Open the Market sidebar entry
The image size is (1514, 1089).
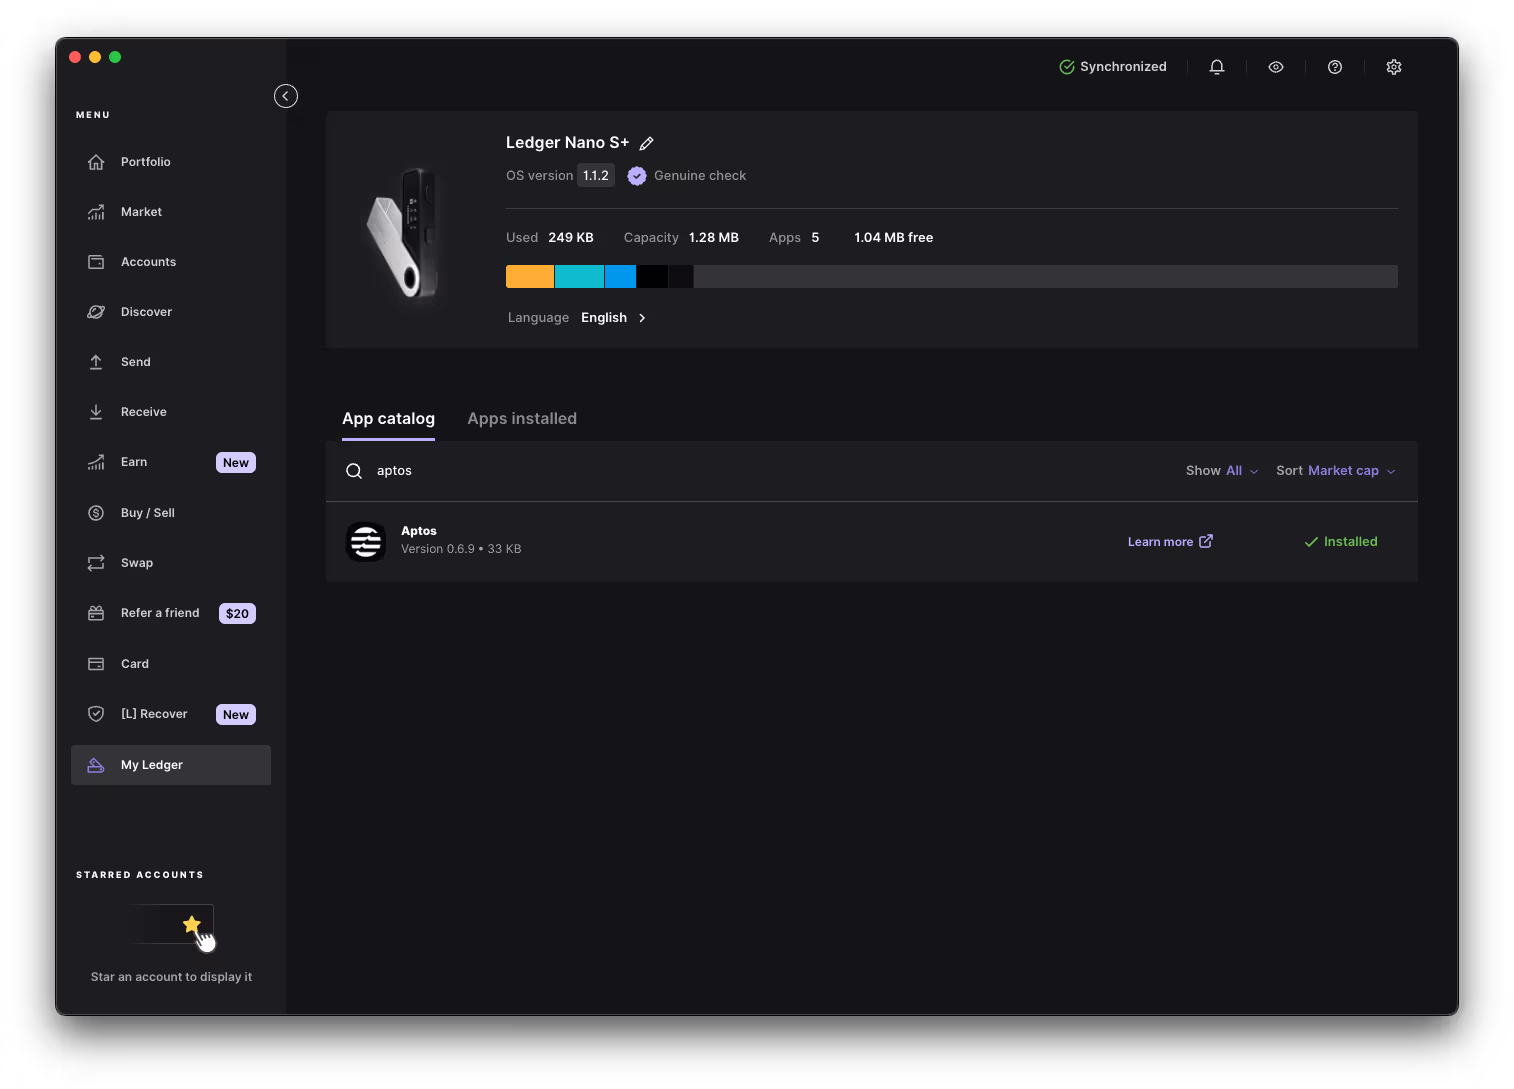point(171,212)
